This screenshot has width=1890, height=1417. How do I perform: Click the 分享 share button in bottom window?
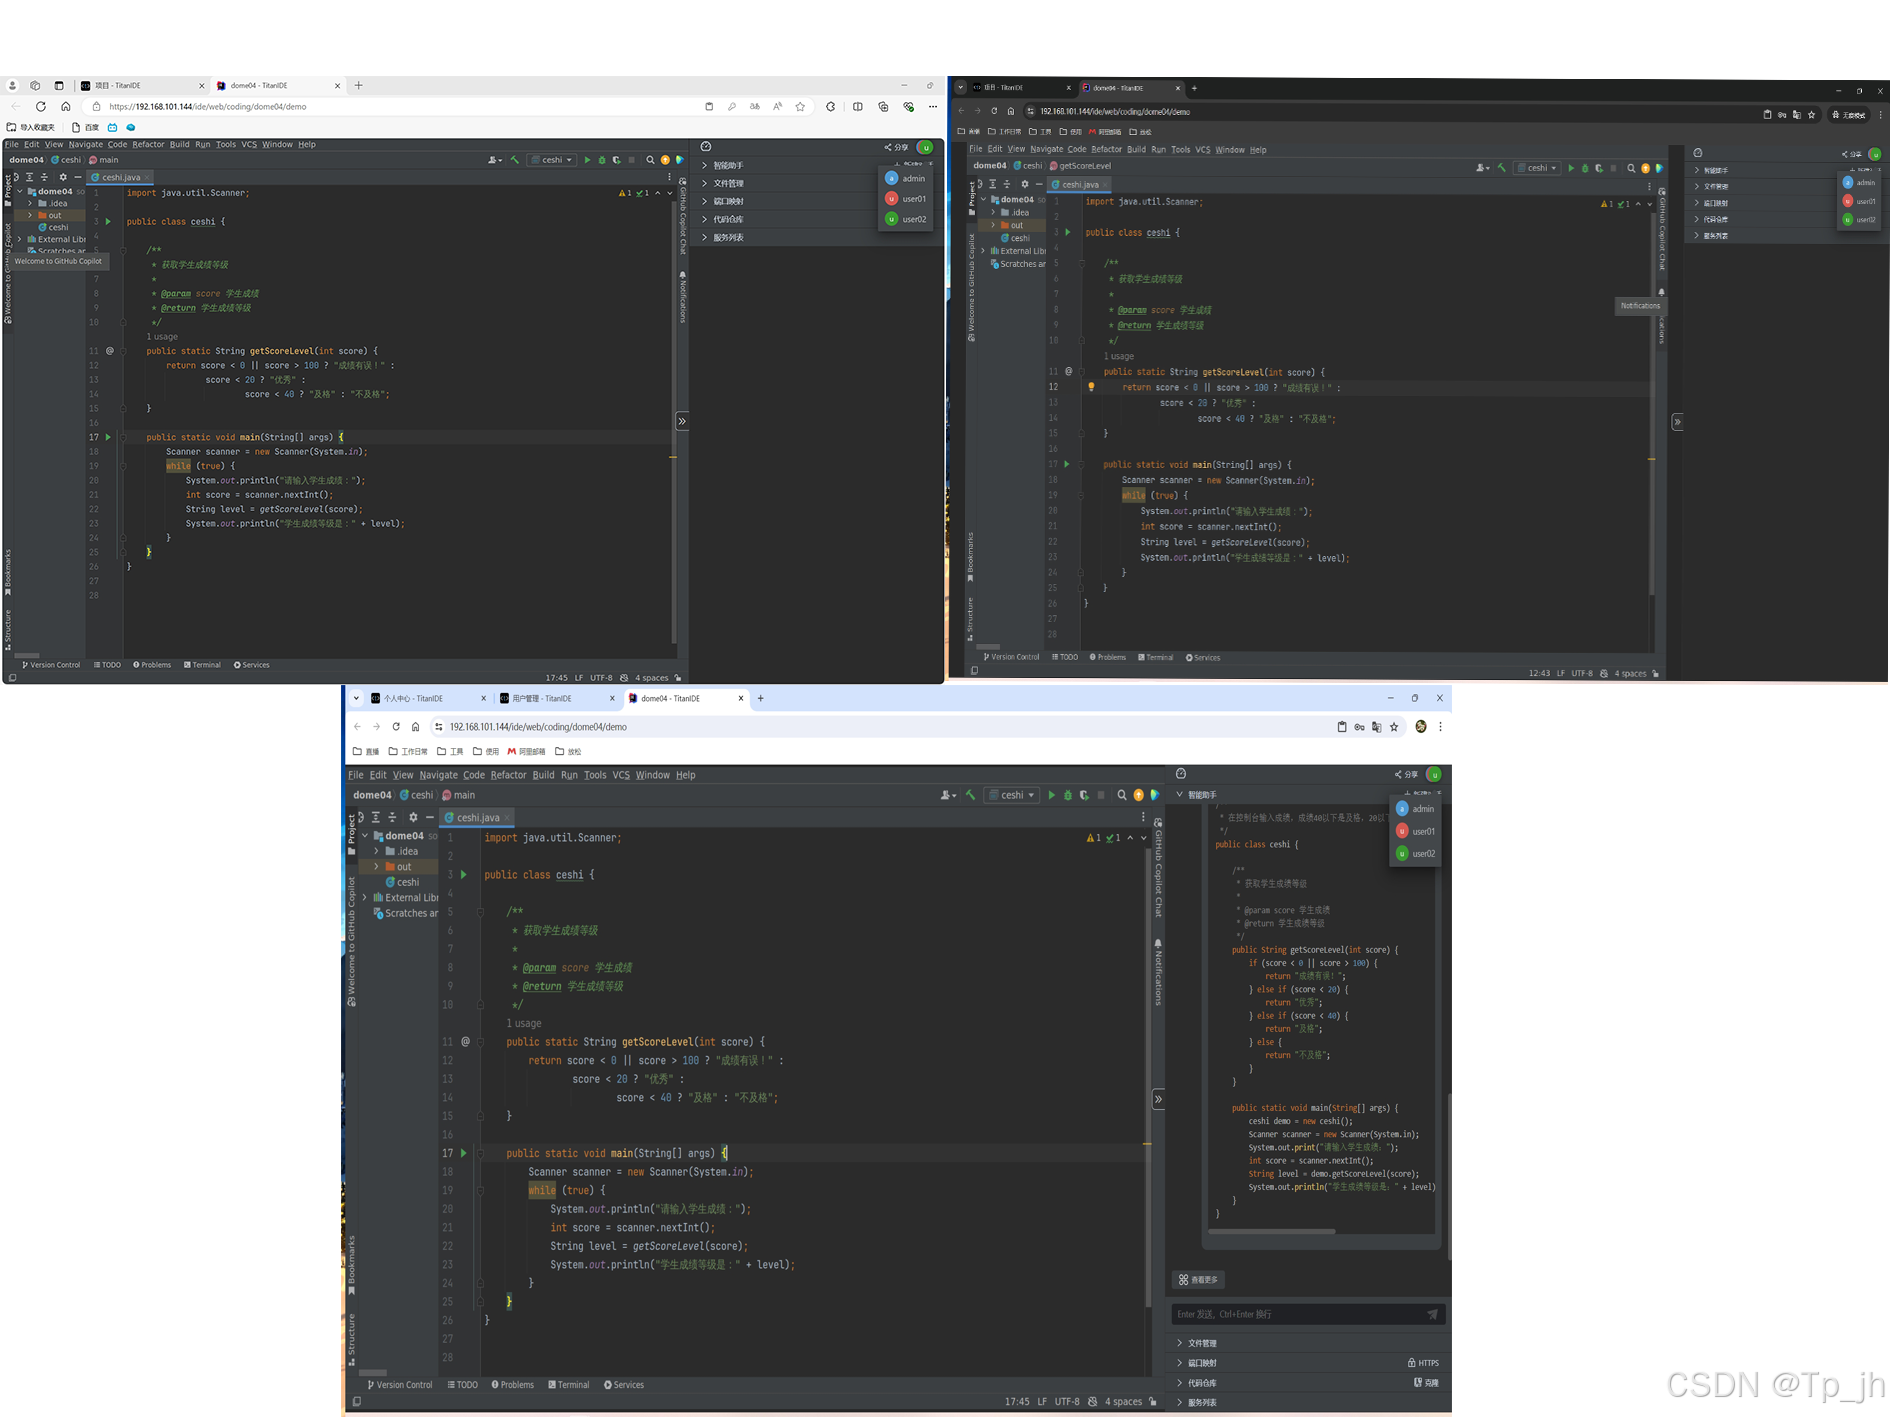point(1407,774)
